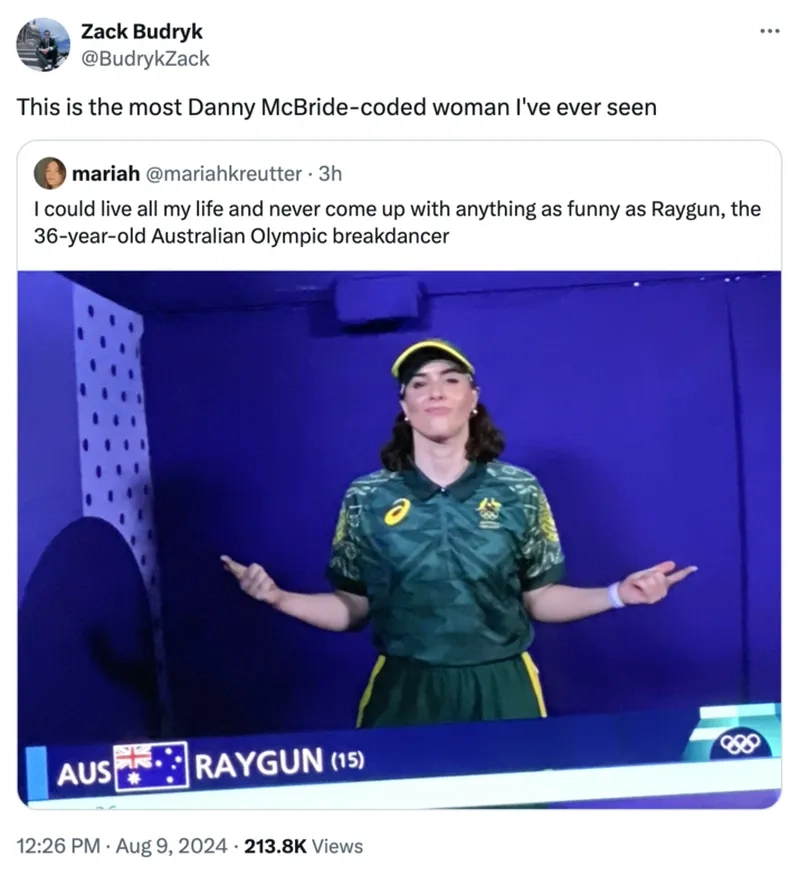Click Zack Budryk's profile avatar
Screen dimensions: 800x876
click(x=43, y=45)
